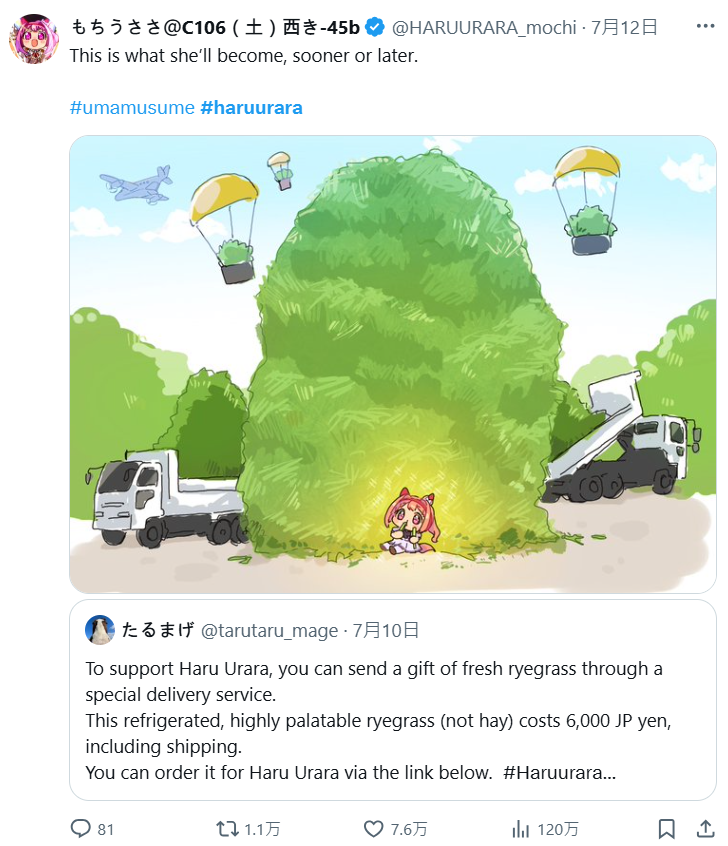This screenshot has height=846, width=728.
Task: Click the reply comment icon
Action: (x=80, y=828)
